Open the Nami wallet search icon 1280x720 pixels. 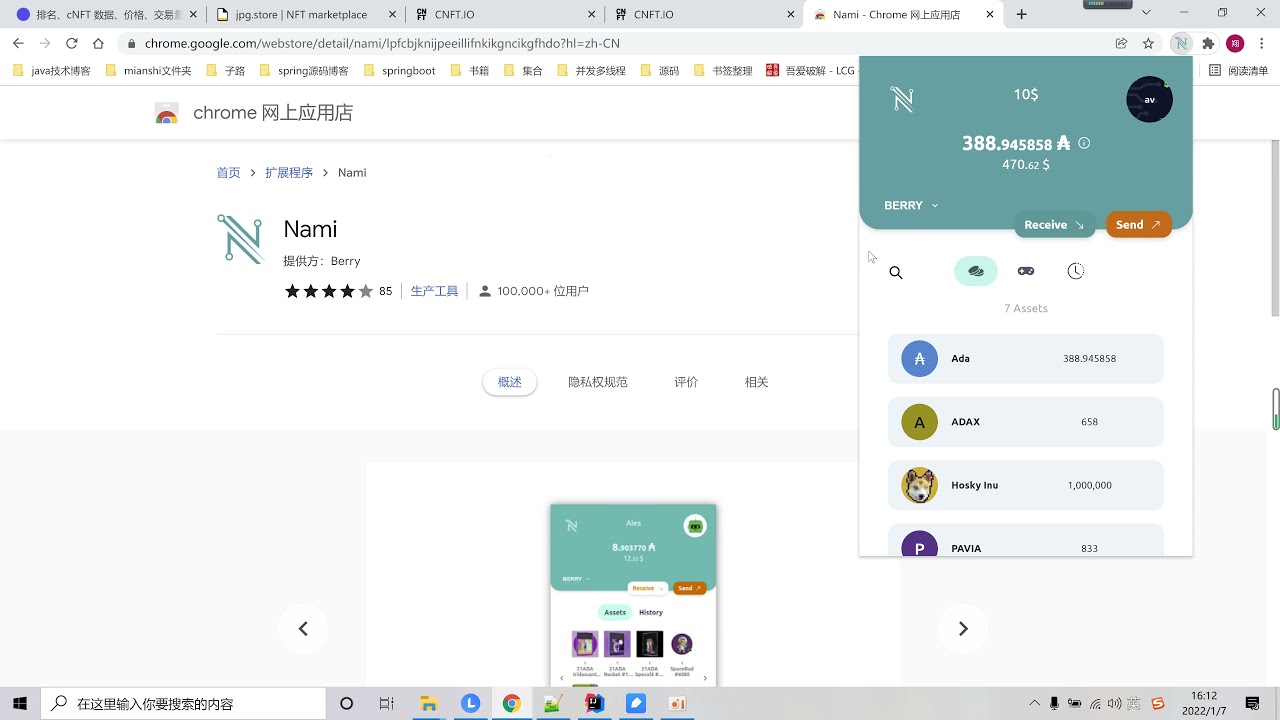[896, 272]
